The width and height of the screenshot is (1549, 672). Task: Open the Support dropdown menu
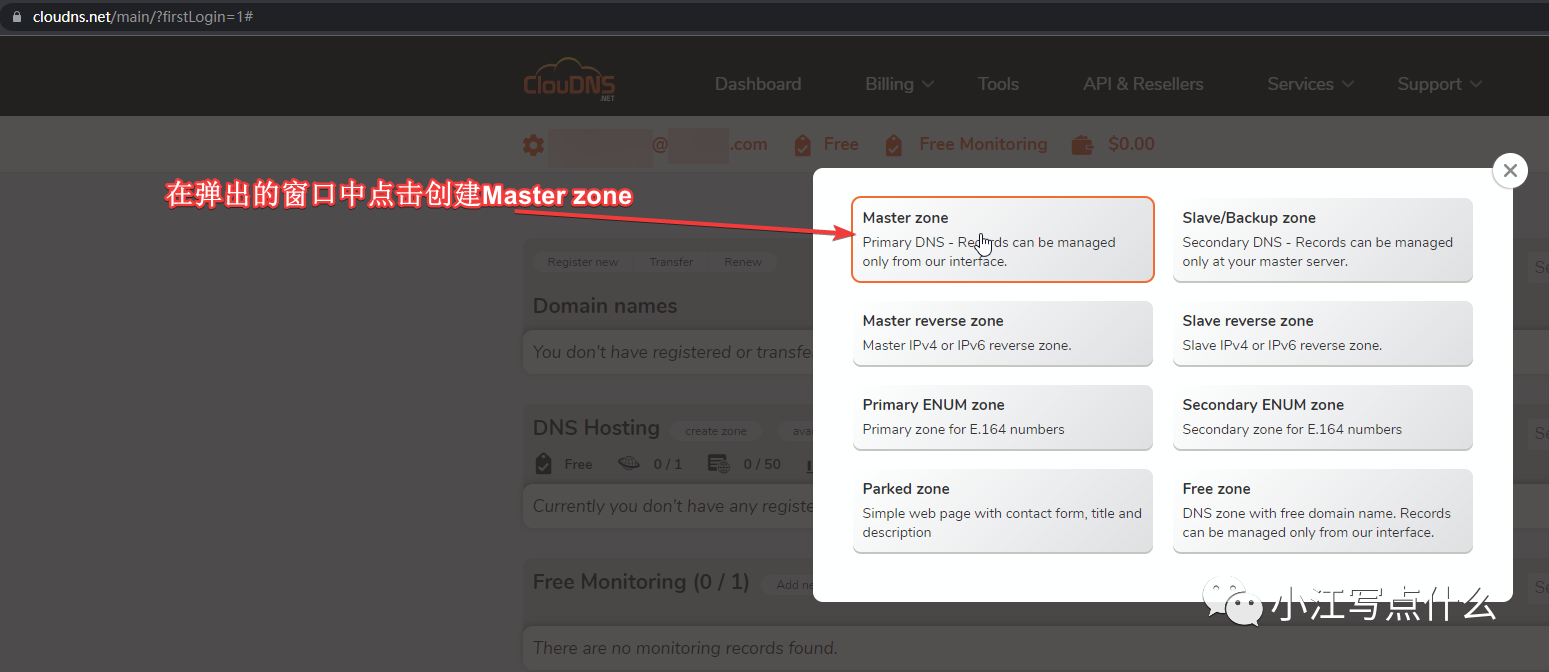point(1439,84)
